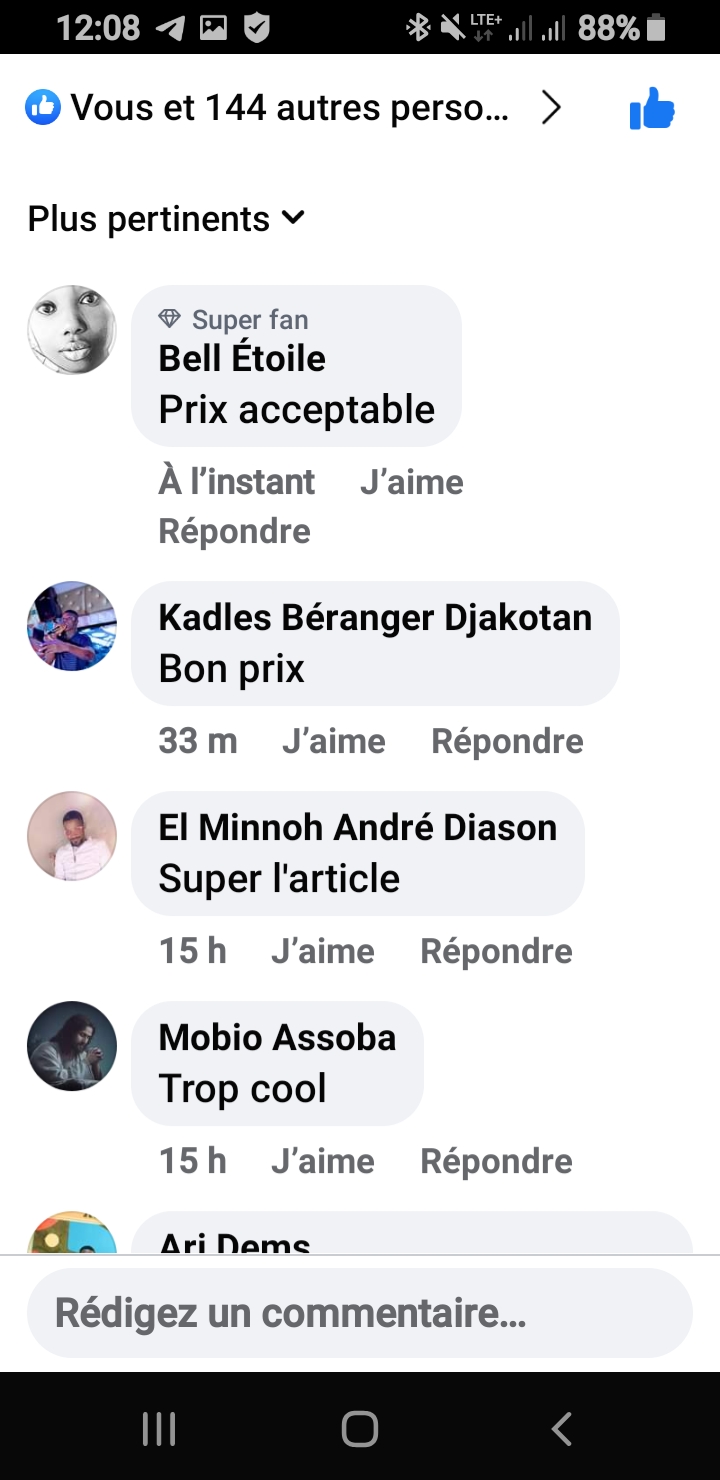This screenshot has width=720, height=1480.
Task: Tap the small like reaction icon
Action: point(43,107)
